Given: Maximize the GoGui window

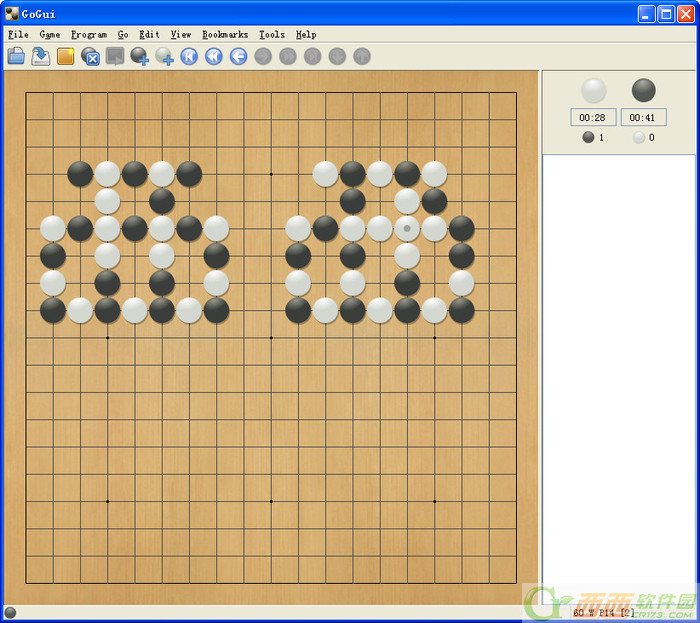Looking at the screenshot, I should 666,14.
